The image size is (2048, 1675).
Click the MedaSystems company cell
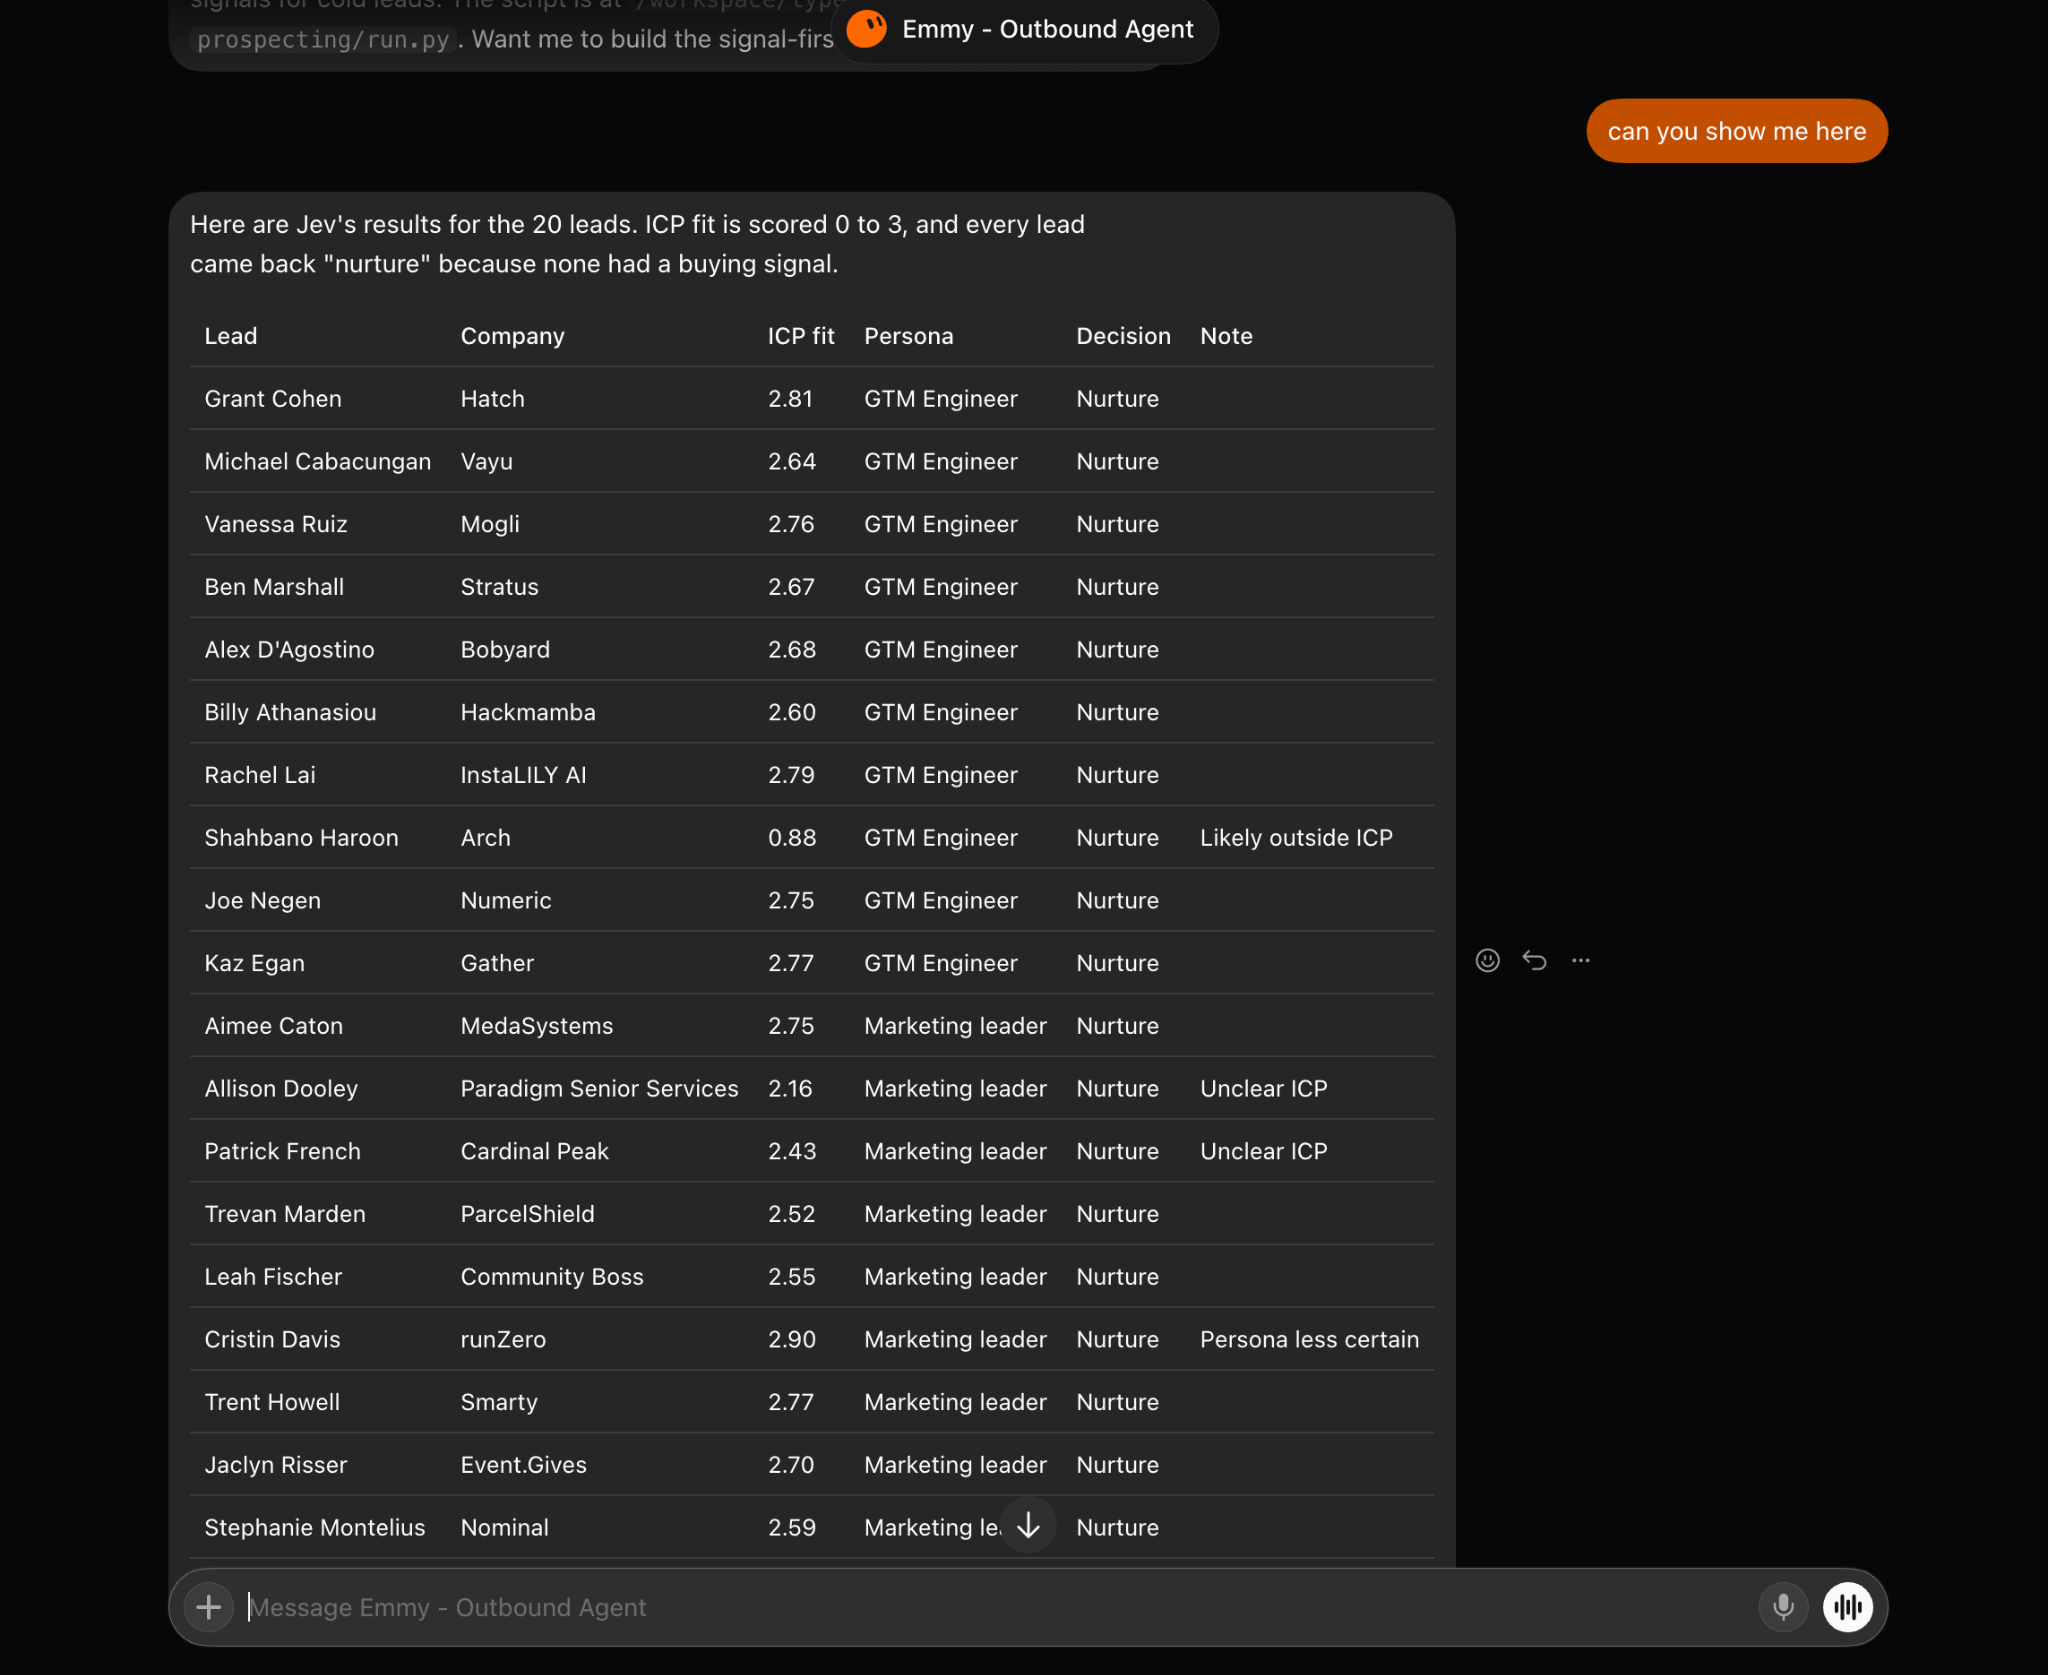[x=537, y=1026]
